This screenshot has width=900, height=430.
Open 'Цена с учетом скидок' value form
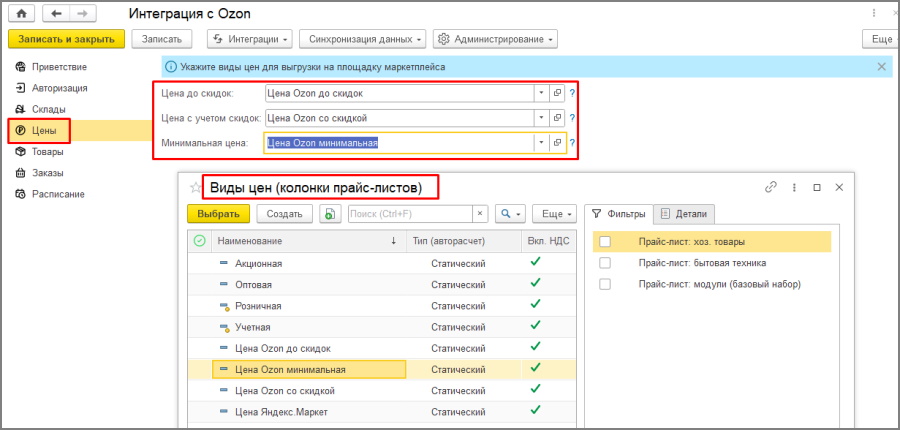point(557,118)
